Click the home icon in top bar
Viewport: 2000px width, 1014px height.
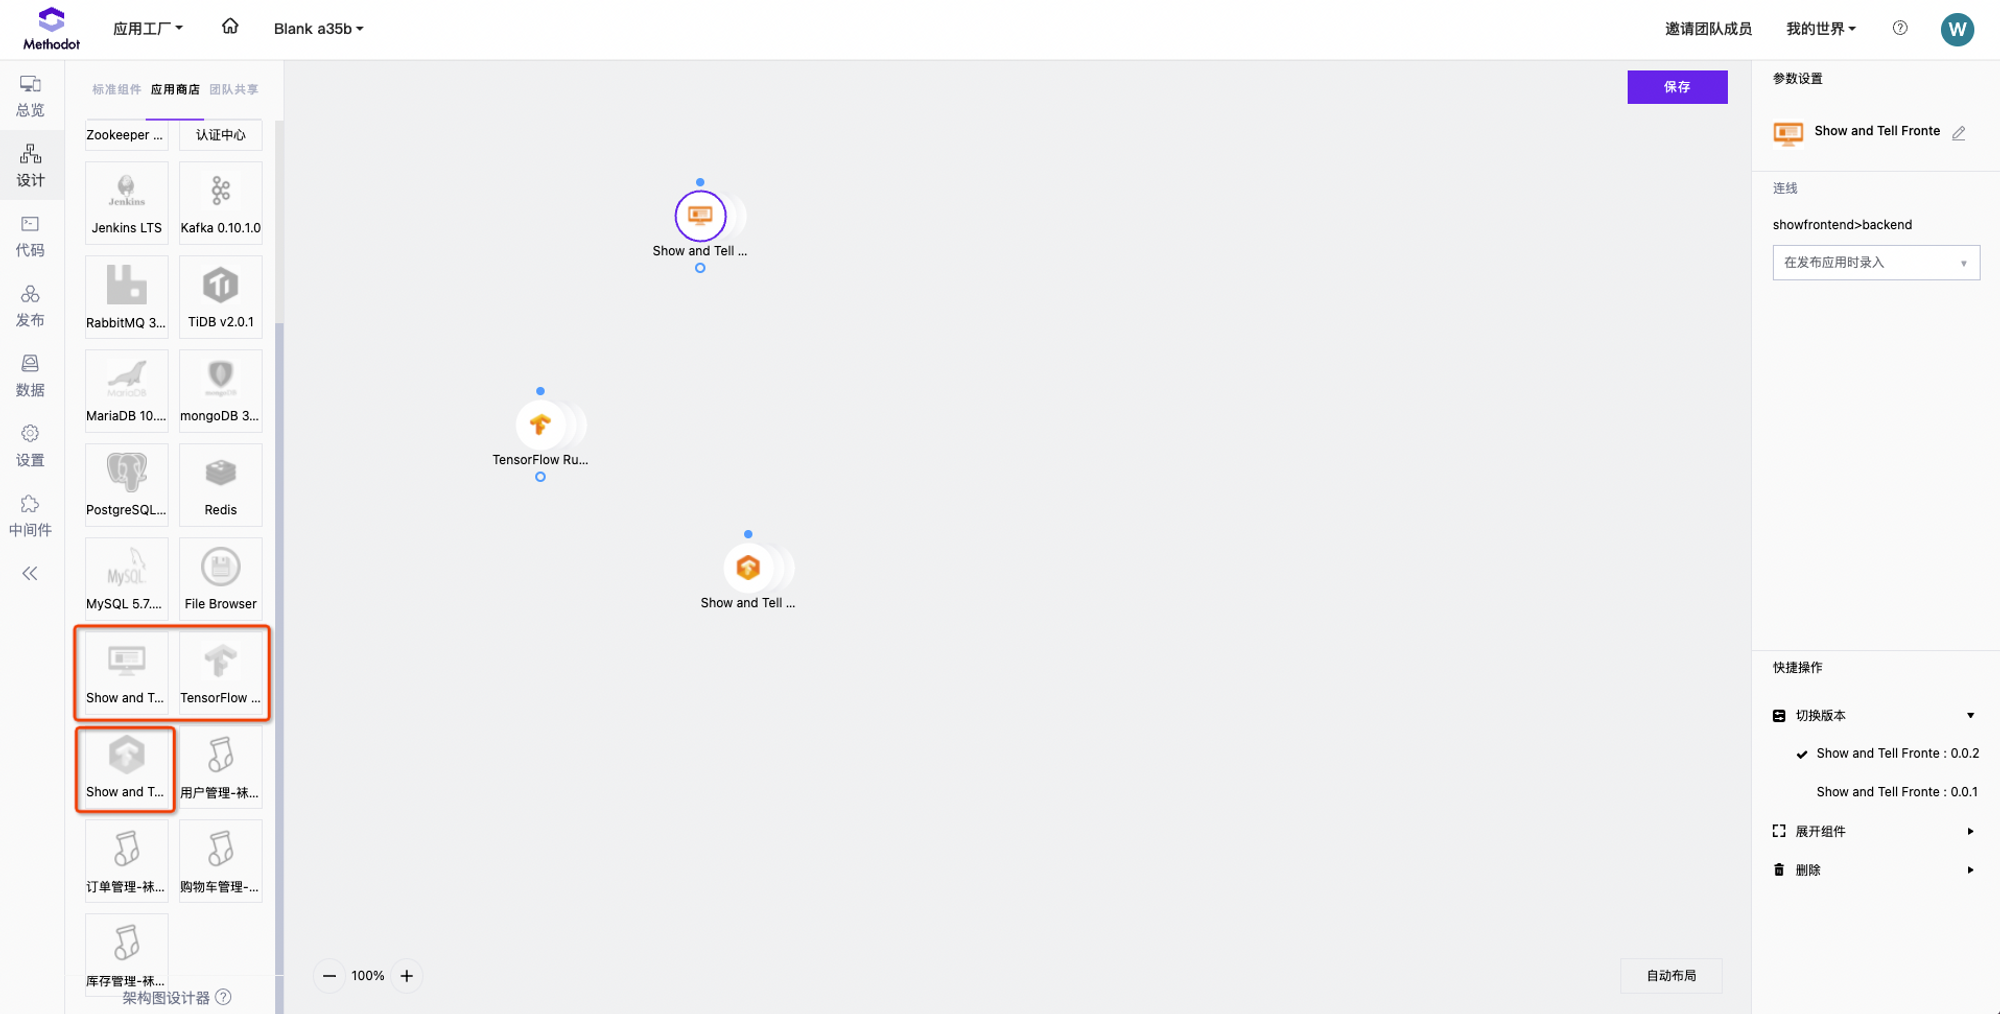(230, 27)
